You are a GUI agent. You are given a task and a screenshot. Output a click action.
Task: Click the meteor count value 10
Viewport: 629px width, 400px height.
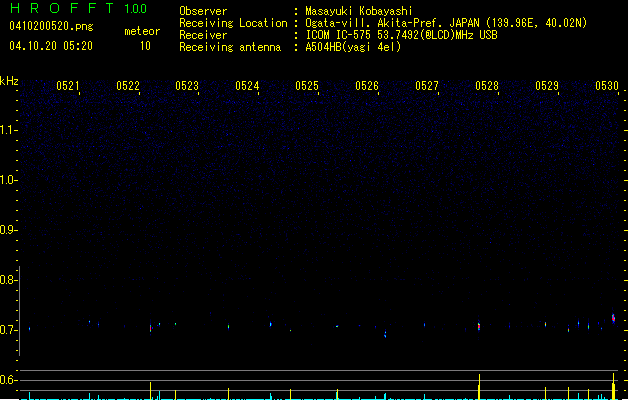tap(145, 46)
